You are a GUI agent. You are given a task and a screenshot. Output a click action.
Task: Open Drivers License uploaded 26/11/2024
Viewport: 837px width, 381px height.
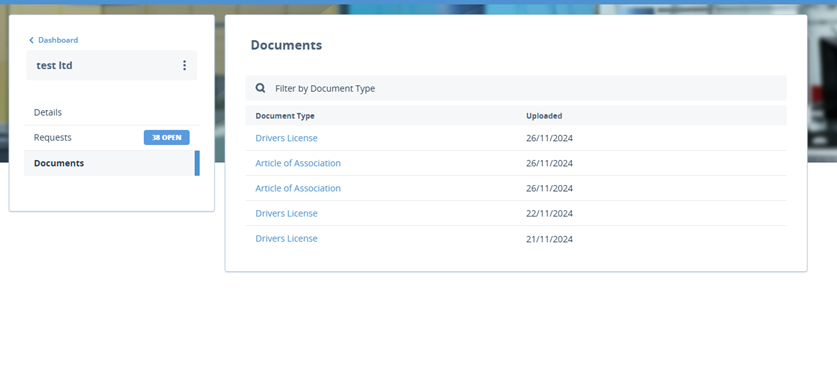point(286,138)
